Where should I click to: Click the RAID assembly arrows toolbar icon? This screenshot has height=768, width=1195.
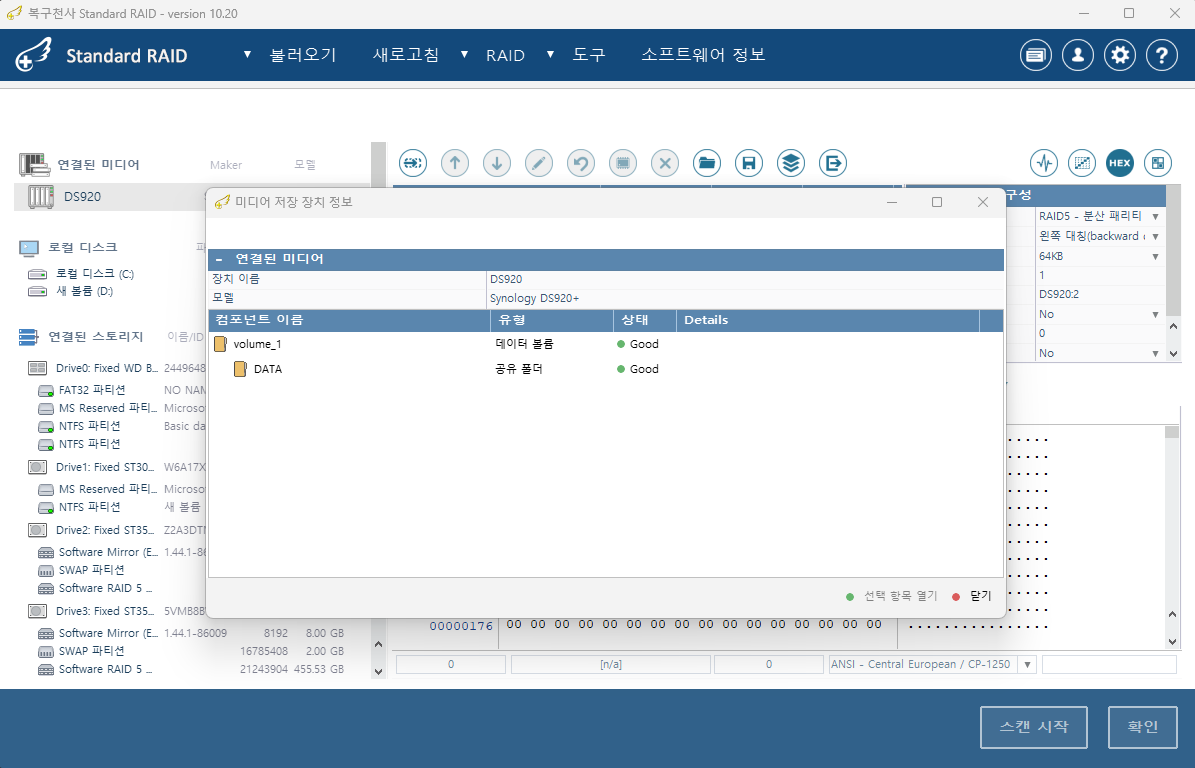[413, 163]
